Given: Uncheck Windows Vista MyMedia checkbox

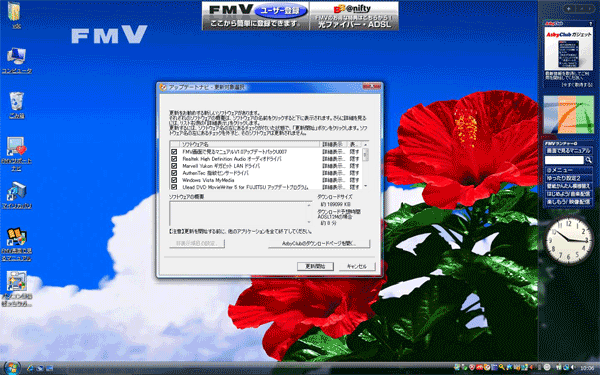Looking at the screenshot, I should [174, 180].
